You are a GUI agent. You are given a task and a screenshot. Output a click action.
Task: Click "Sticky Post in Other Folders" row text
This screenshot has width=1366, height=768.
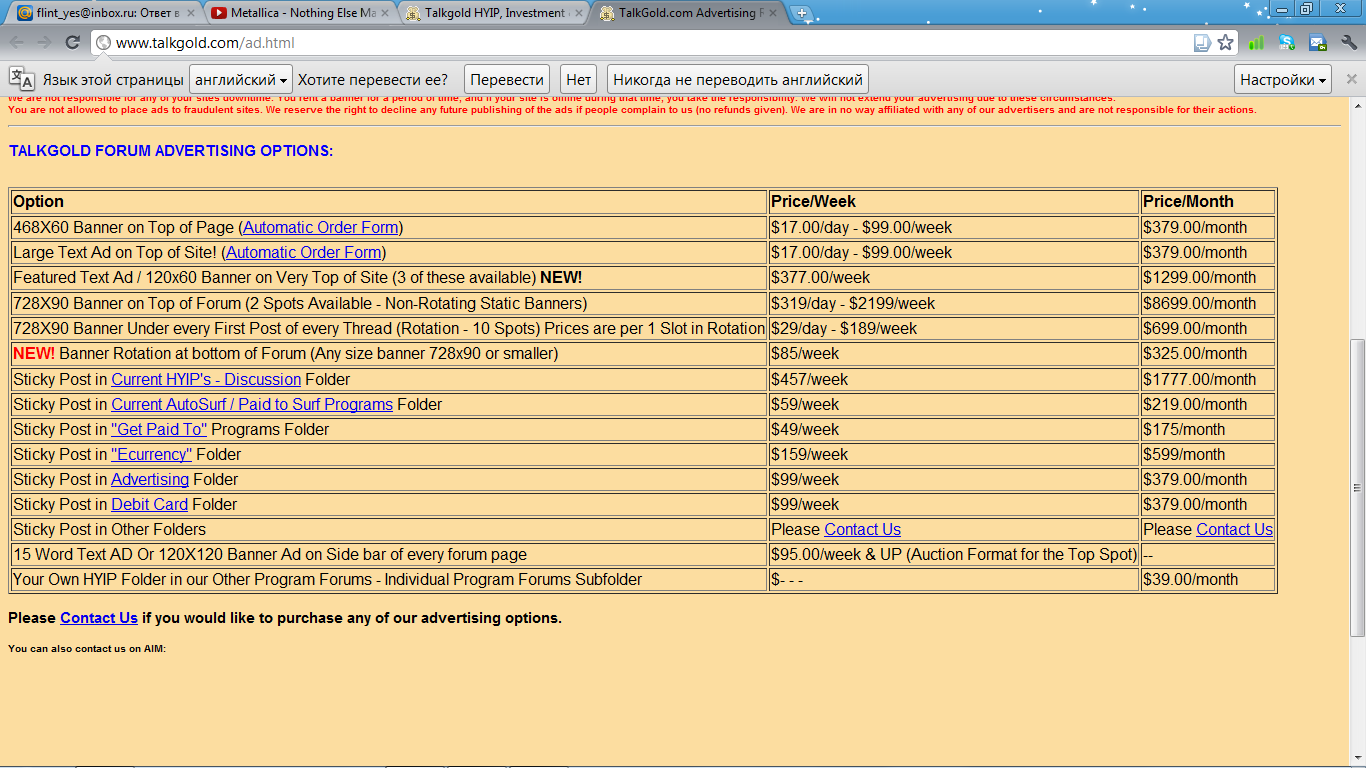click(109, 529)
